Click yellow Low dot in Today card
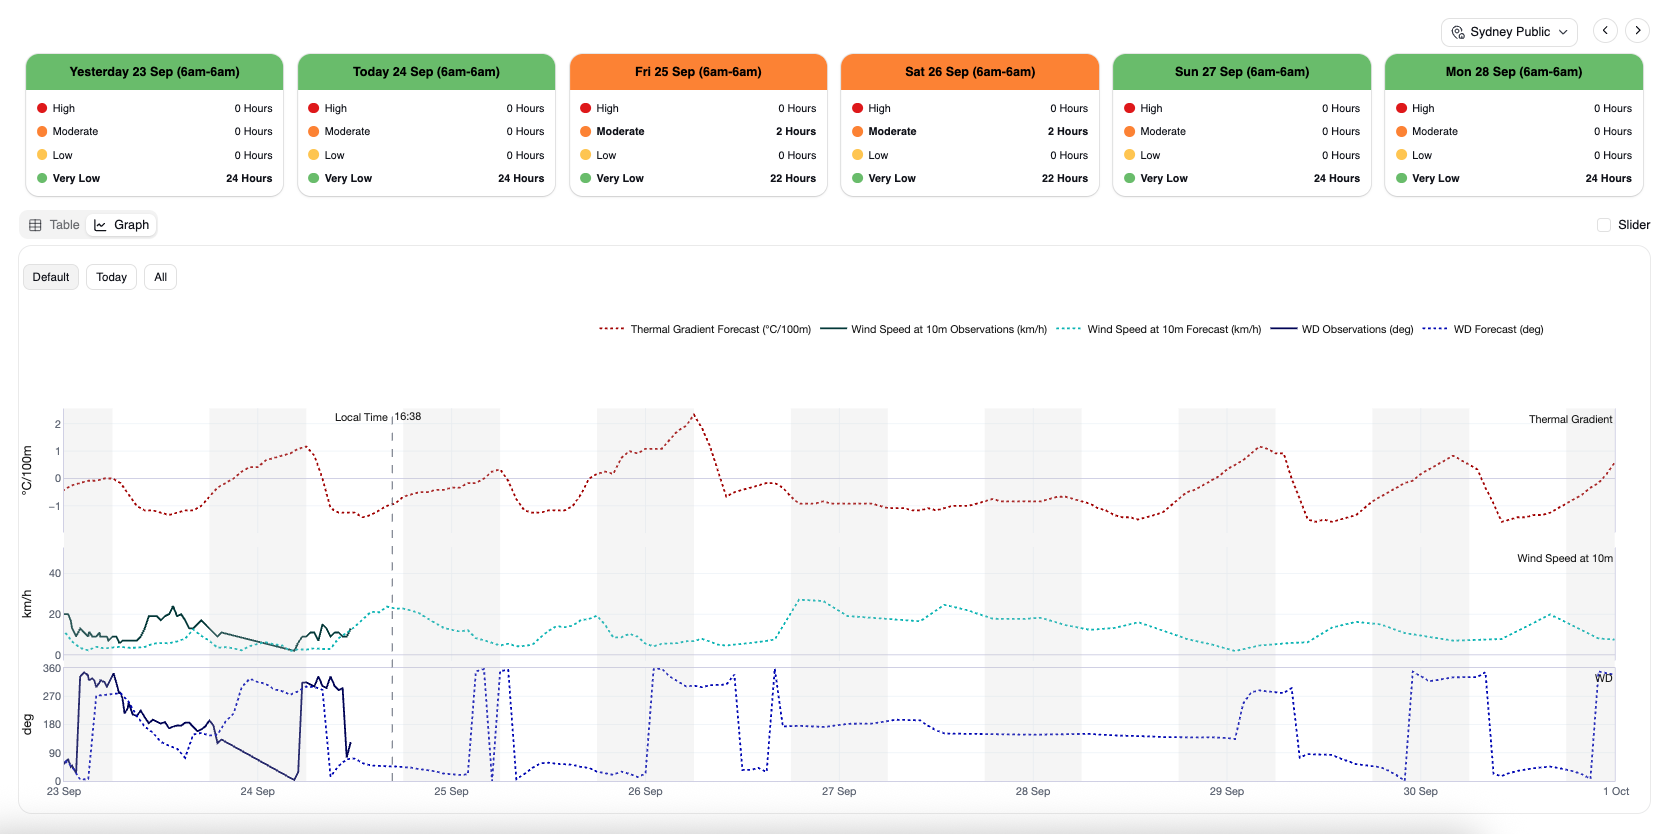The height and width of the screenshot is (834, 1669). [314, 155]
